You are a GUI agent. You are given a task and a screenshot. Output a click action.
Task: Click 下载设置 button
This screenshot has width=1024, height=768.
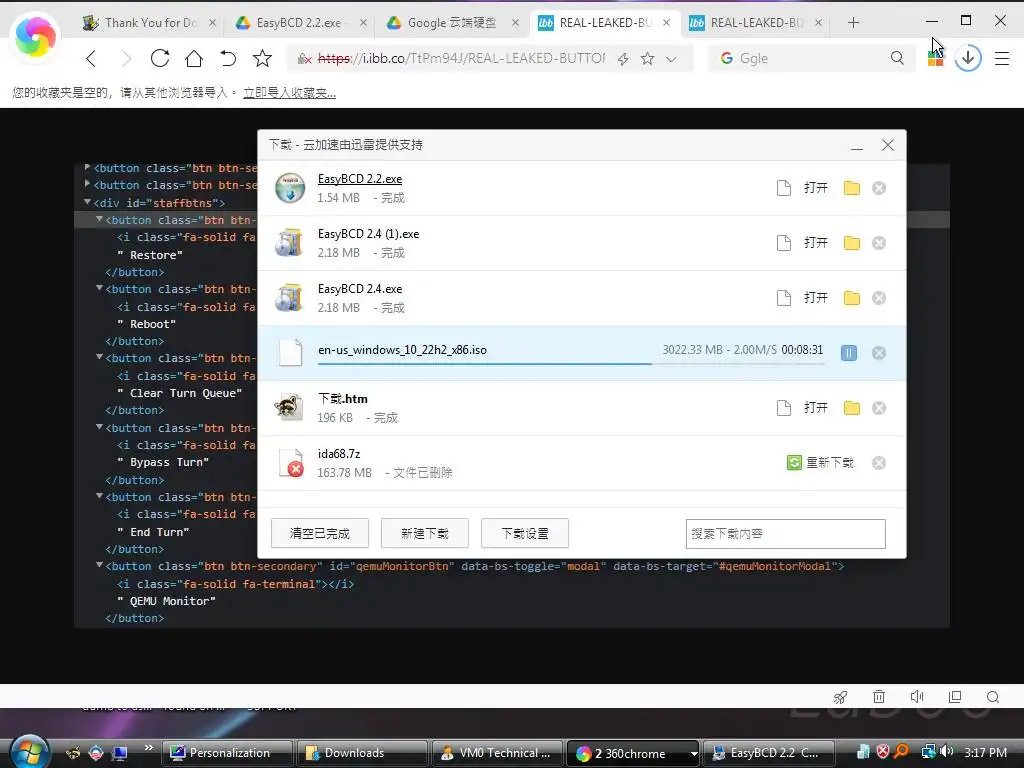point(525,534)
